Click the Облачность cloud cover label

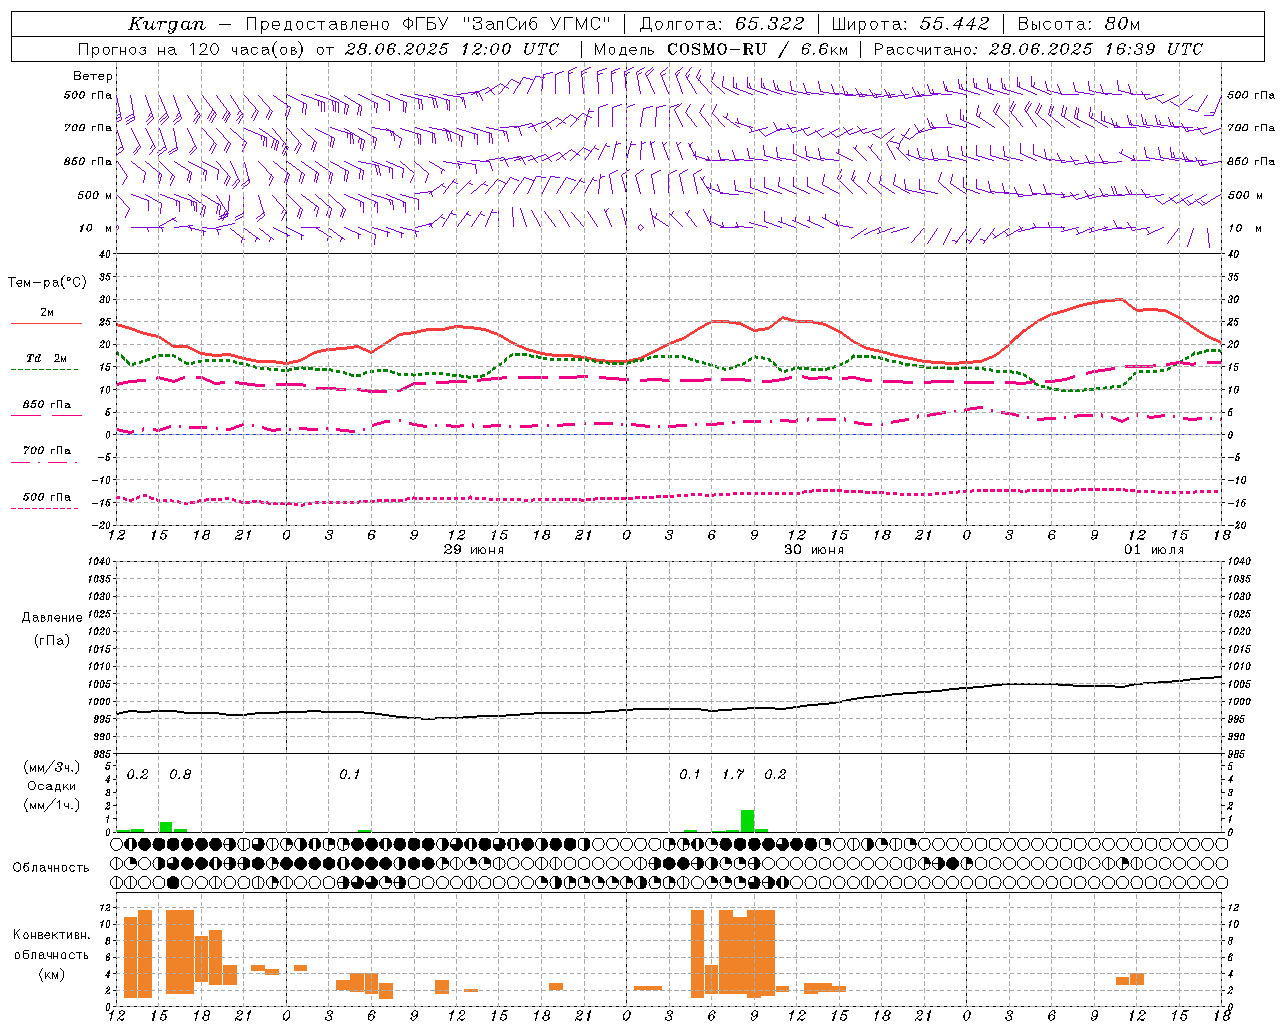[x=51, y=867]
